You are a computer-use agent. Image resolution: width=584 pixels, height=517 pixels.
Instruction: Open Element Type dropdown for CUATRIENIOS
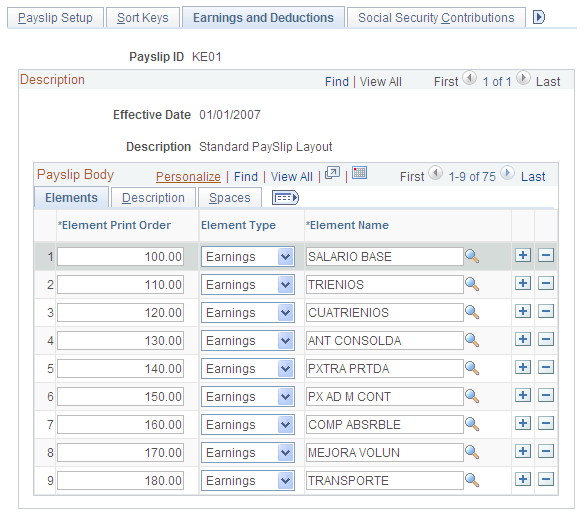[248, 313]
